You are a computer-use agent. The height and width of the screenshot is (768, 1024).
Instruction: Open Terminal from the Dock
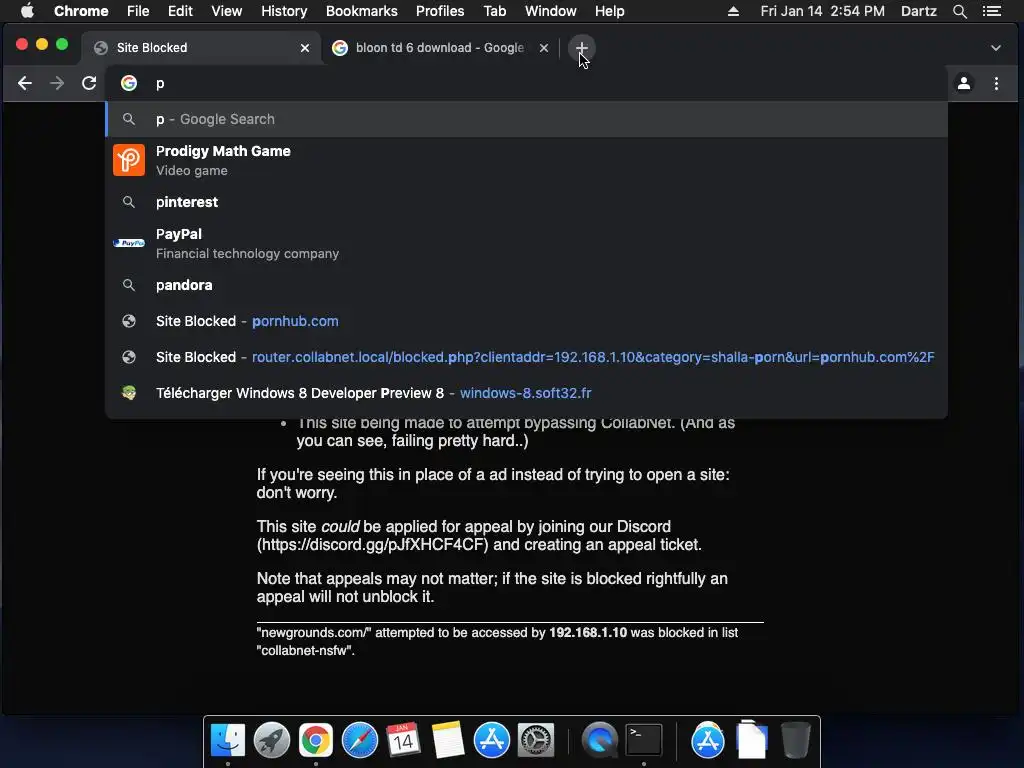(x=644, y=740)
